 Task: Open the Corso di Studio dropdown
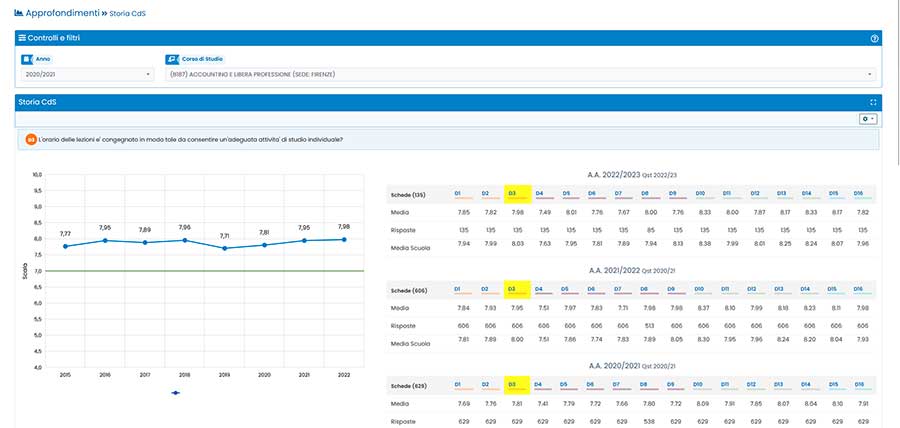(x=520, y=74)
